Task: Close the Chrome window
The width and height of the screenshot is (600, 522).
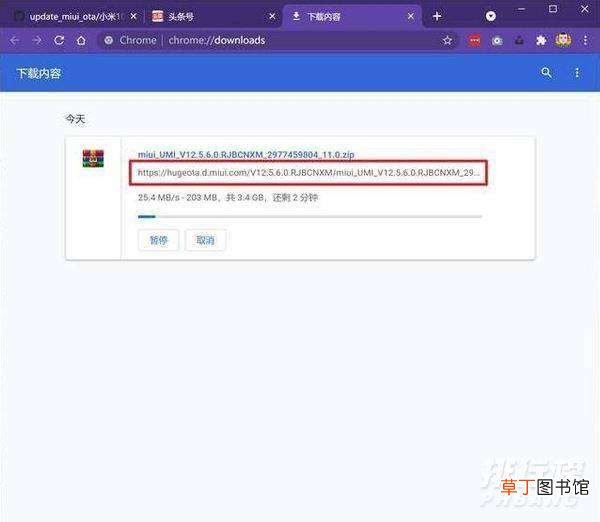Action: [585, 8]
